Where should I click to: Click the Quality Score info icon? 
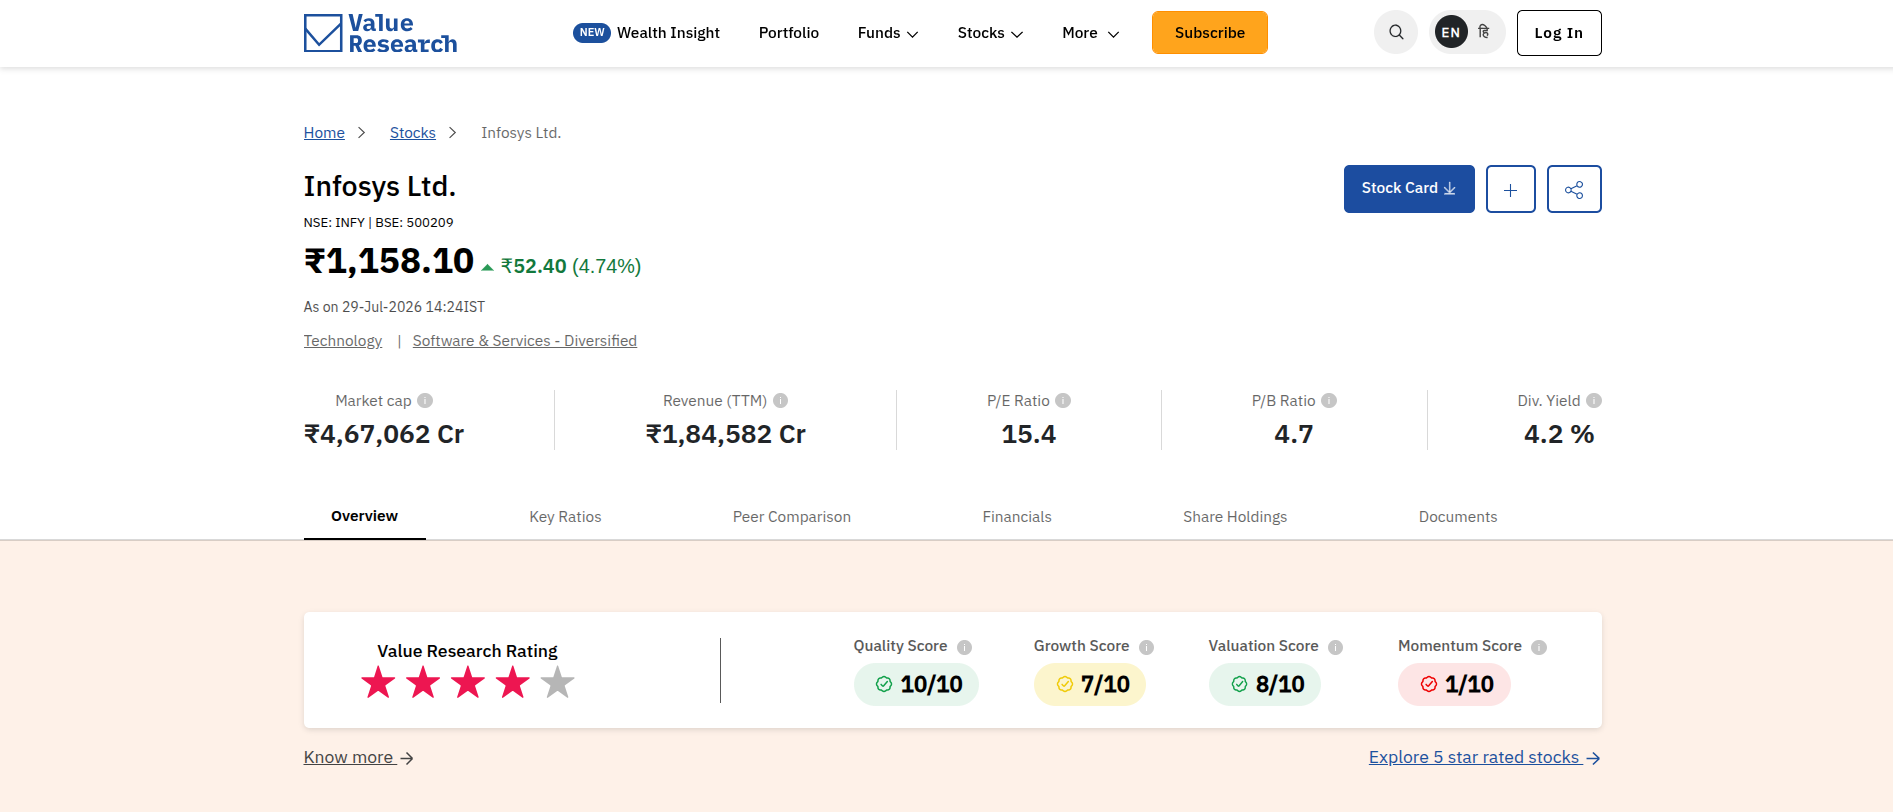coord(964,647)
